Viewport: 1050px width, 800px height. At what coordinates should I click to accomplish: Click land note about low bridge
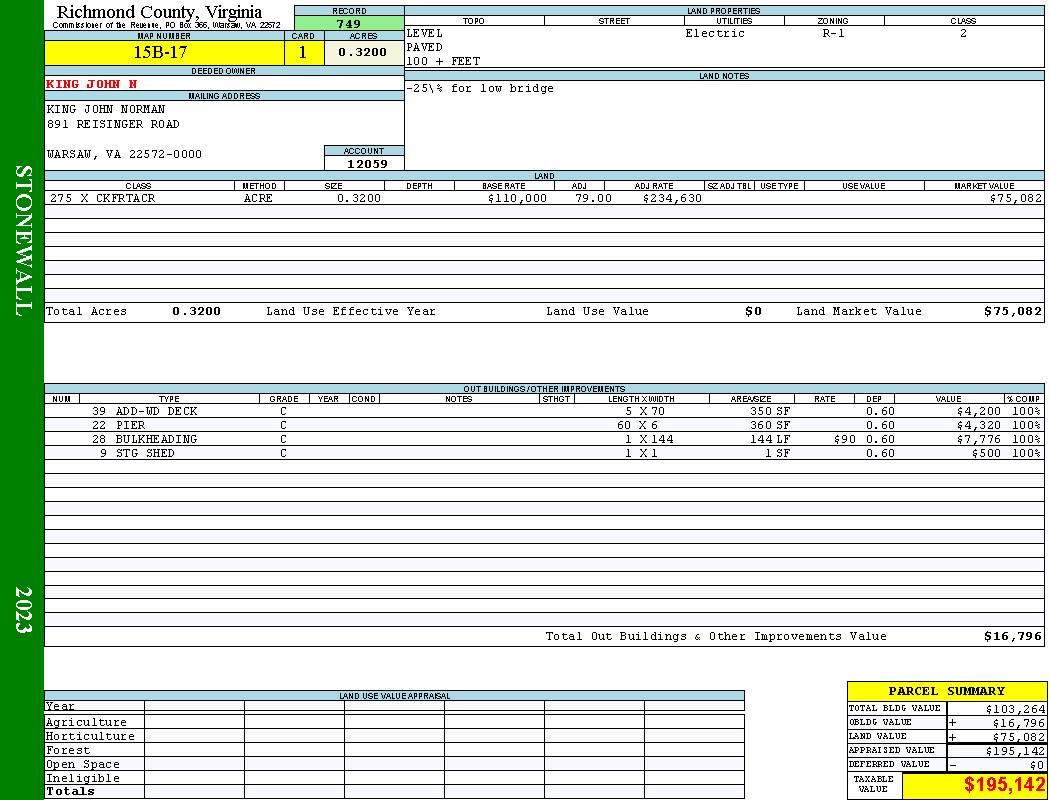pyautogui.click(x=479, y=88)
